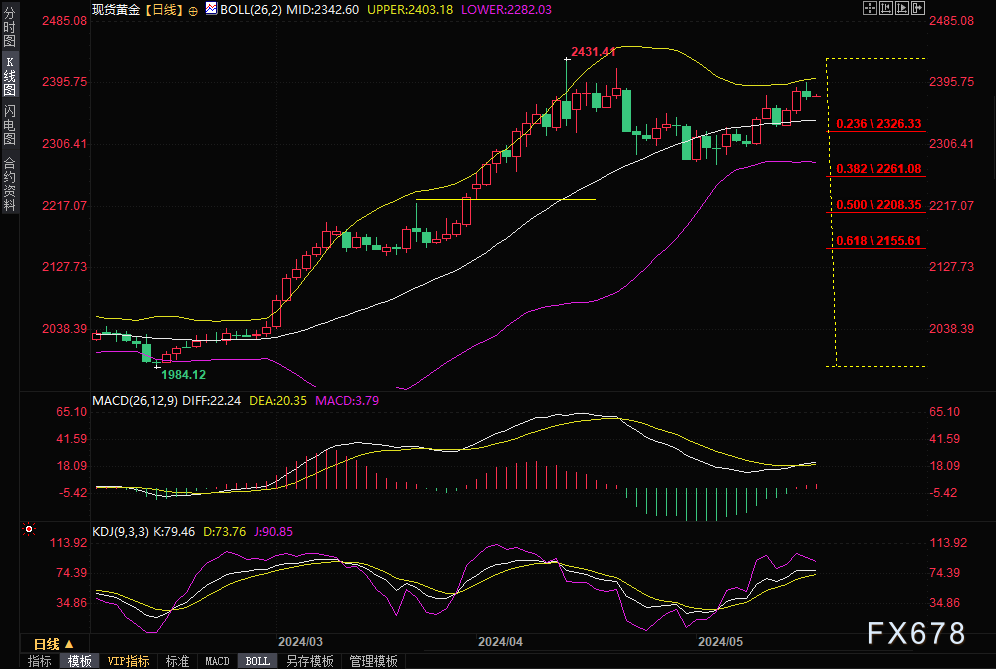This screenshot has width=996, height=669.
Task: Click the shrink chart axis icon
Action: tap(886, 8)
